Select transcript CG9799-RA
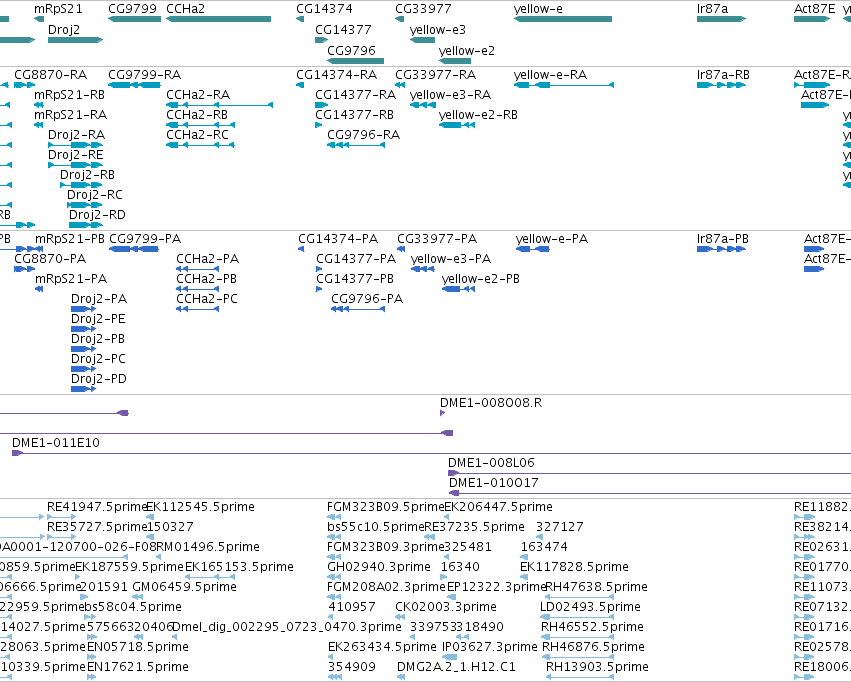 (x=135, y=85)
